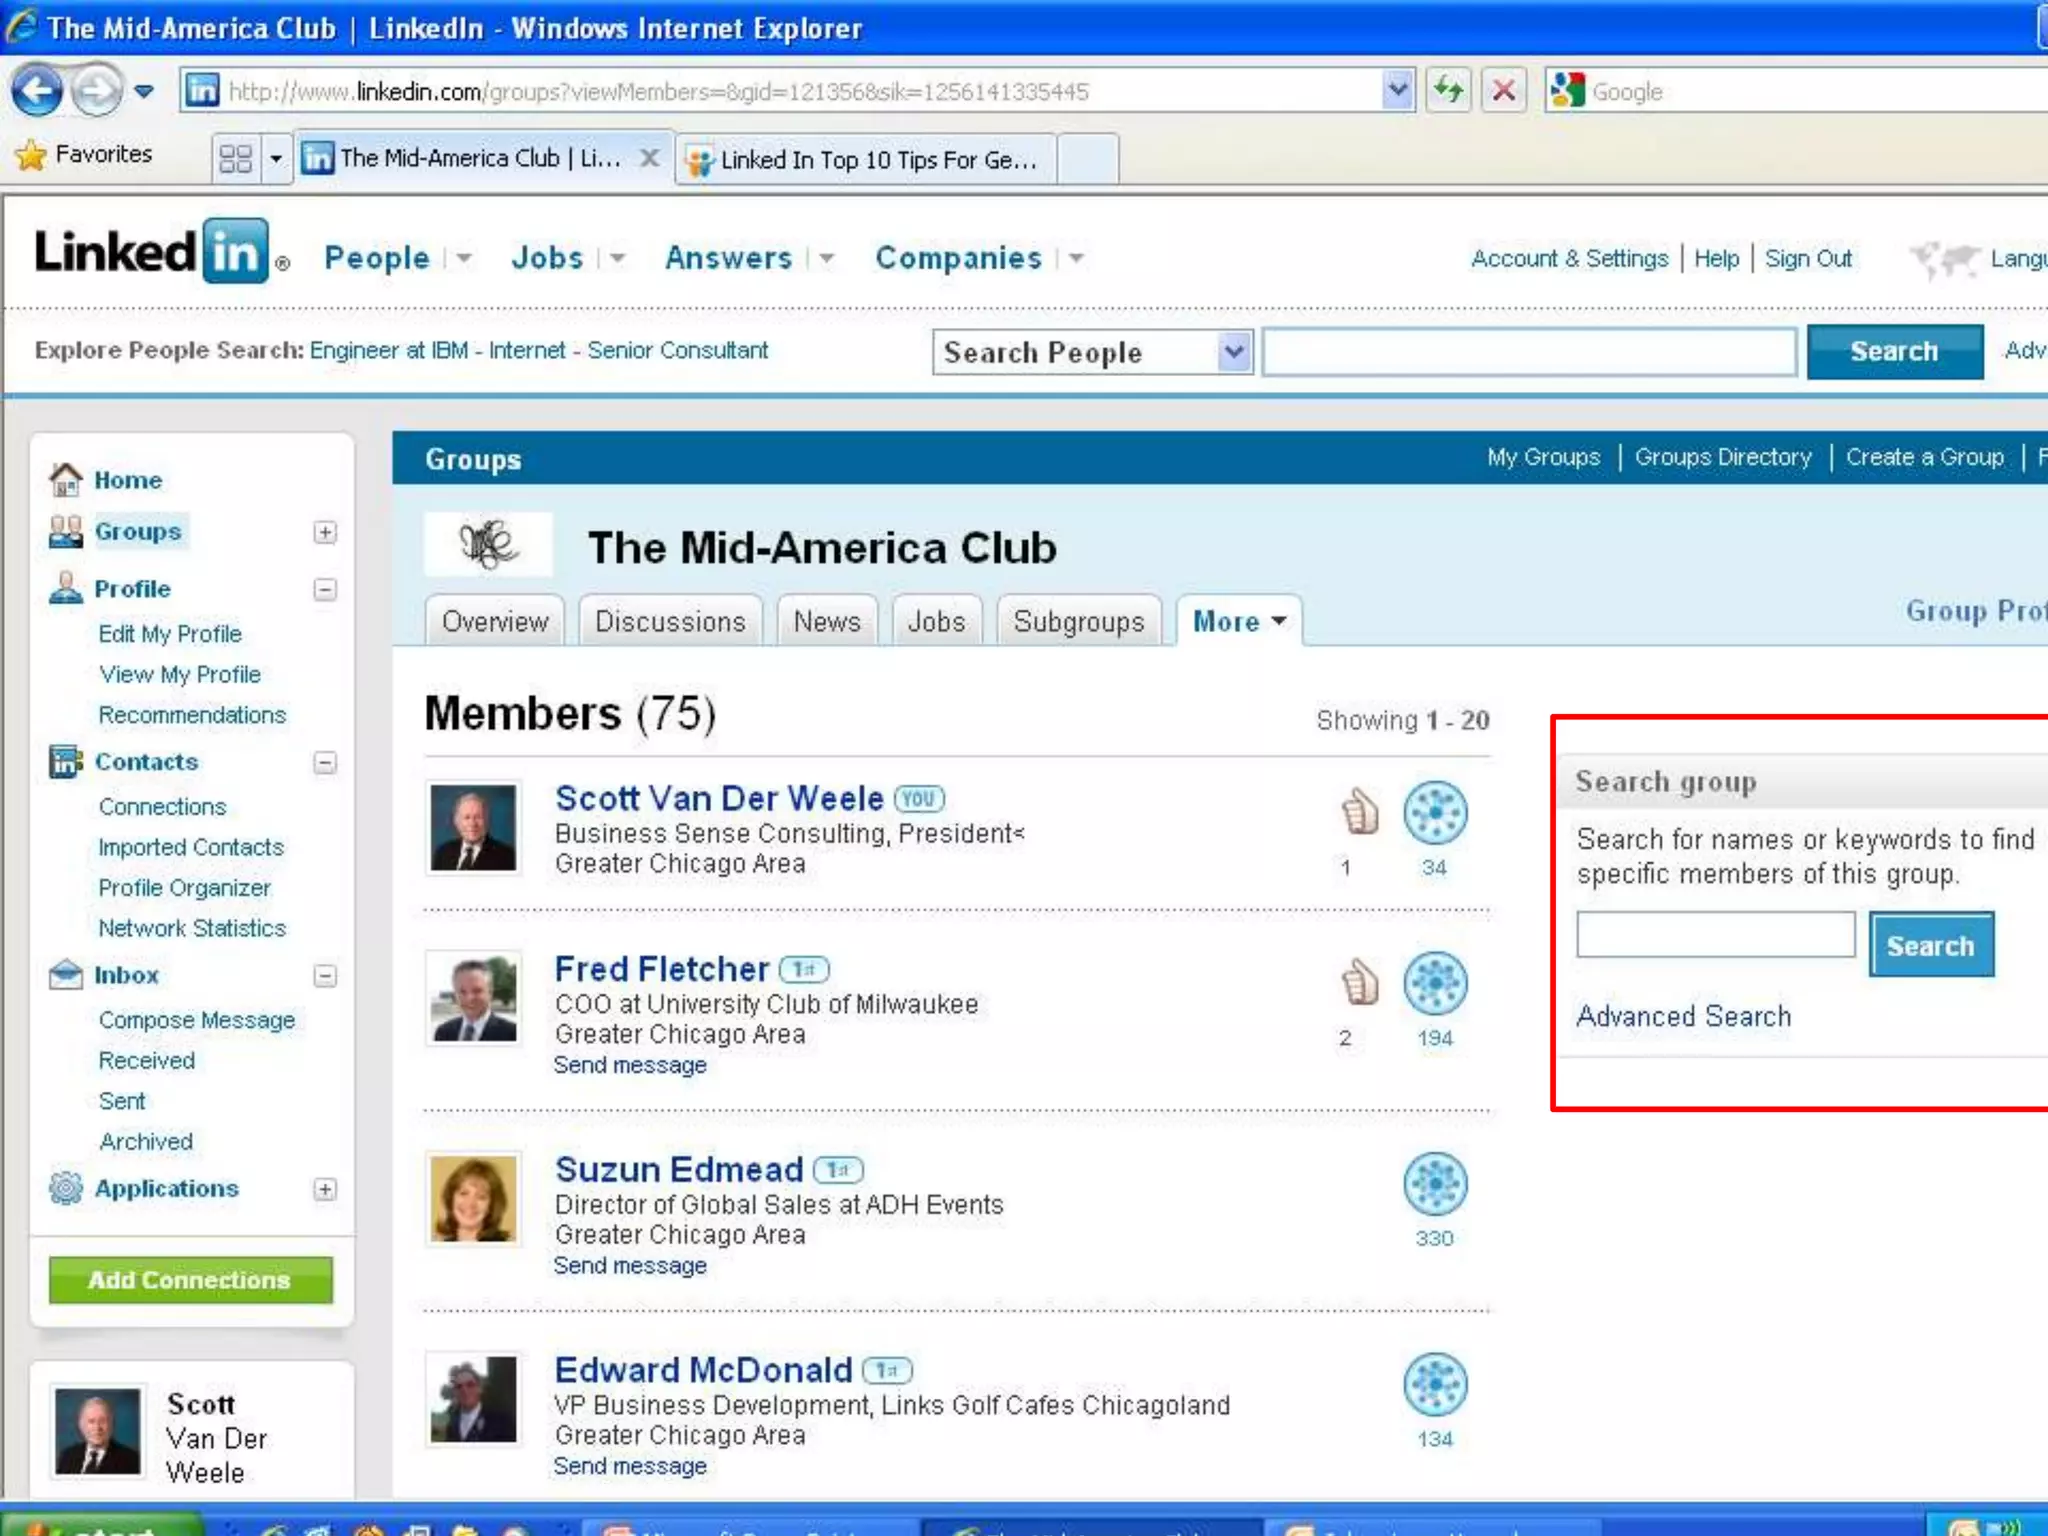Click the browser Back arrow button
Viewport: 2048px width, 1536px height.
coord(38,91)
